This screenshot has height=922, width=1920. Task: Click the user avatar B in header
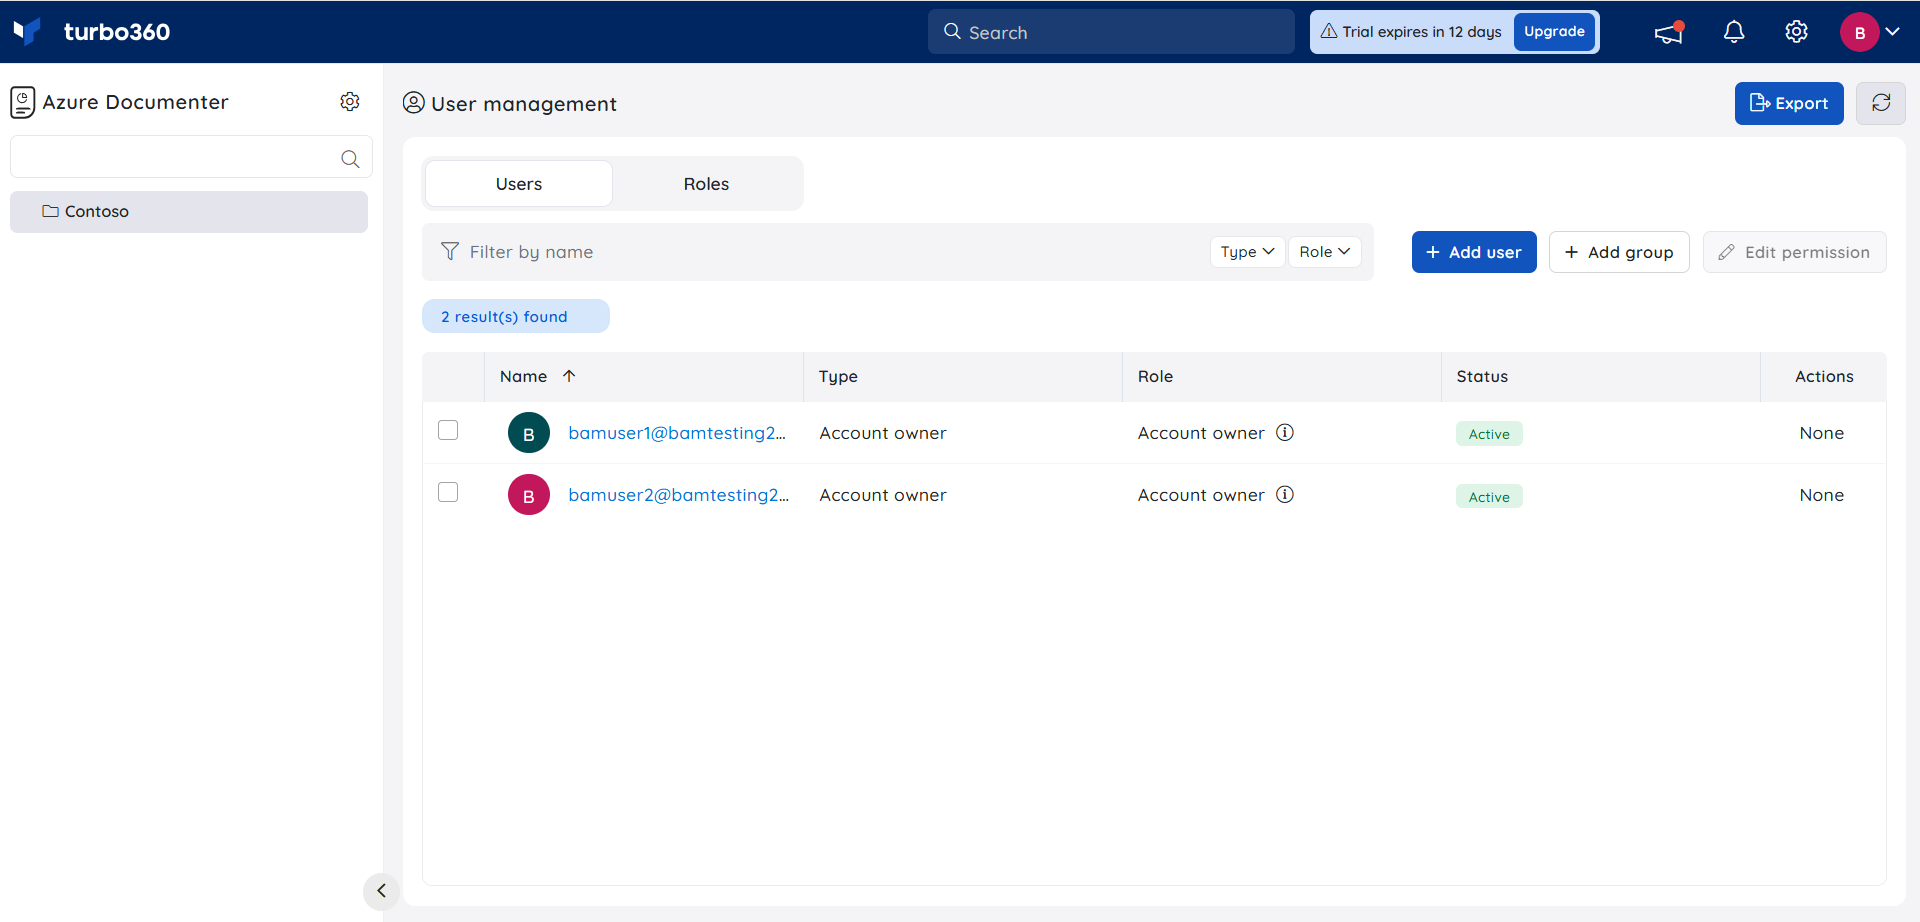pyautogui.click(x=1859, y=32)
